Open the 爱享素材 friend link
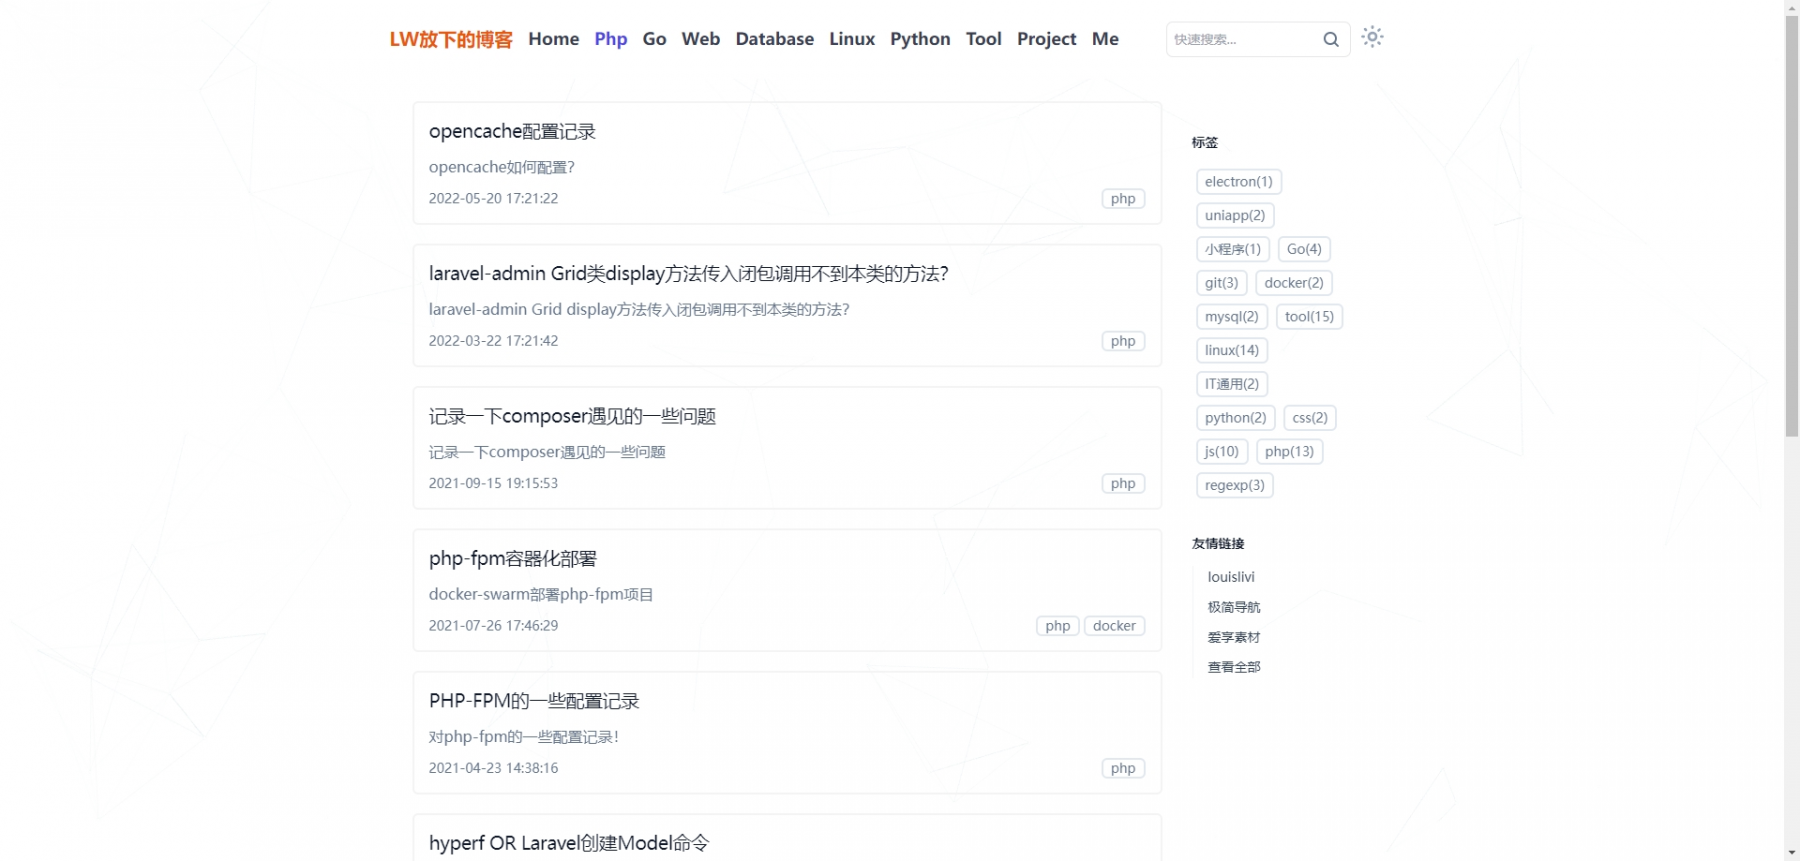Screen dimensions: 1800x861 (x=1234, y=637)
